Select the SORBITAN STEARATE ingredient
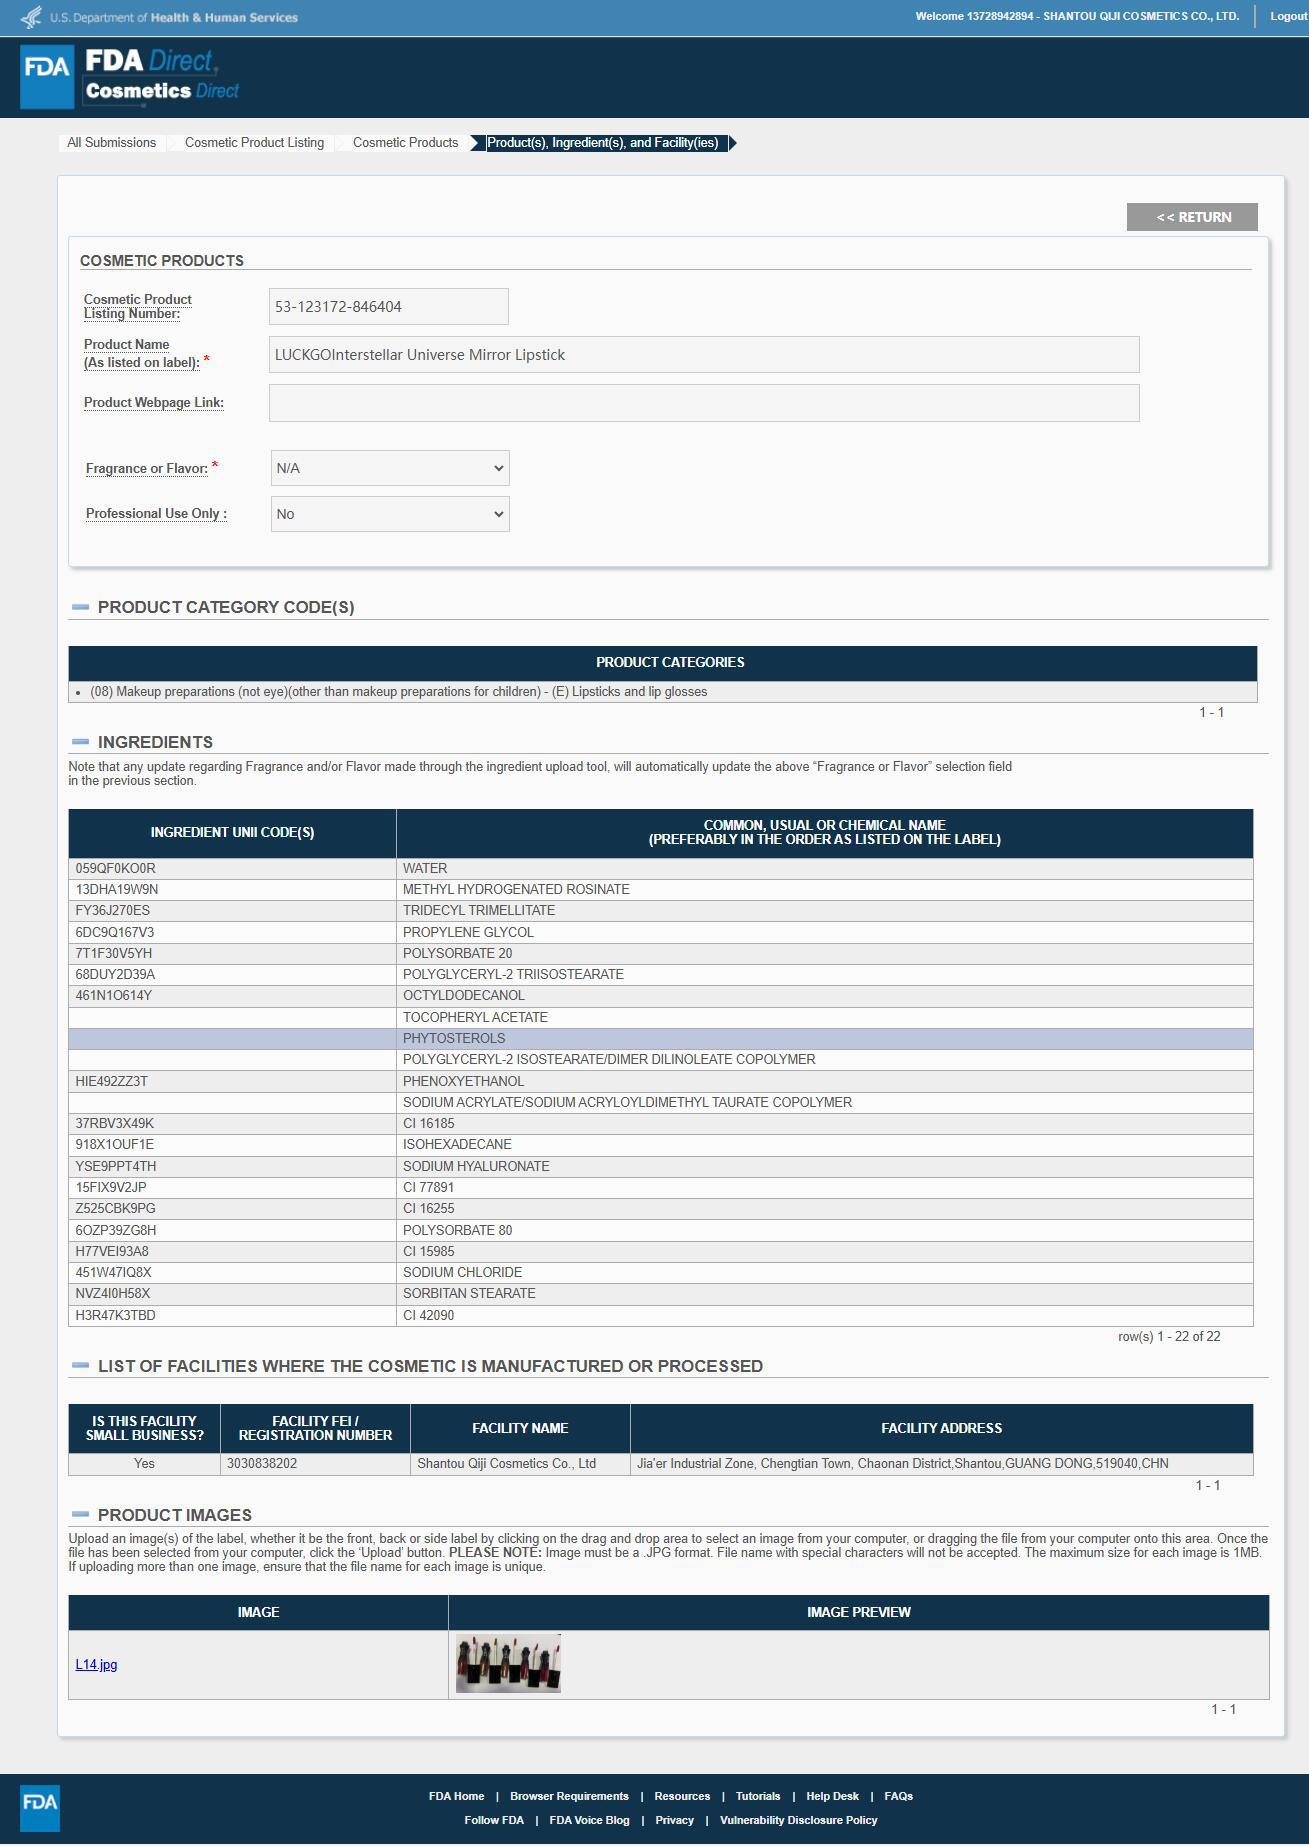 click(x=660, y=1293)
